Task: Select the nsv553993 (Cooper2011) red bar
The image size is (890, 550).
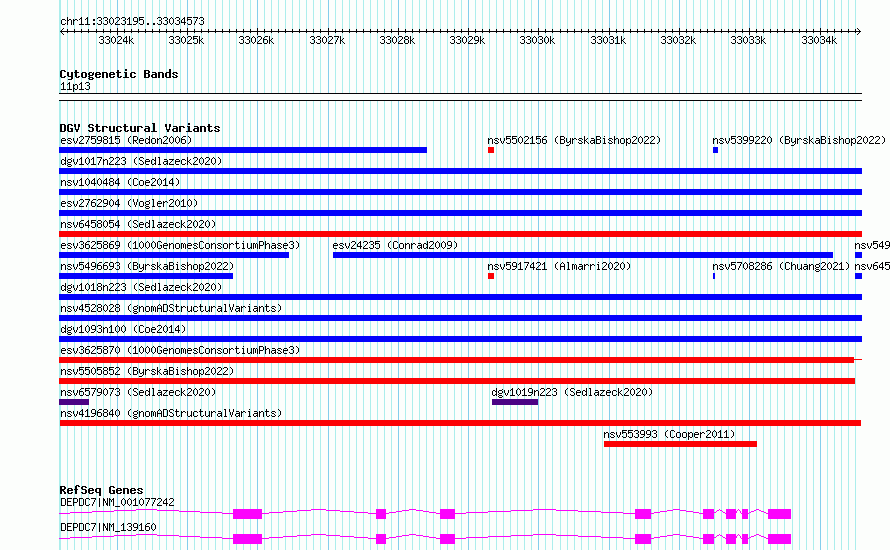Action: [681, 444]
